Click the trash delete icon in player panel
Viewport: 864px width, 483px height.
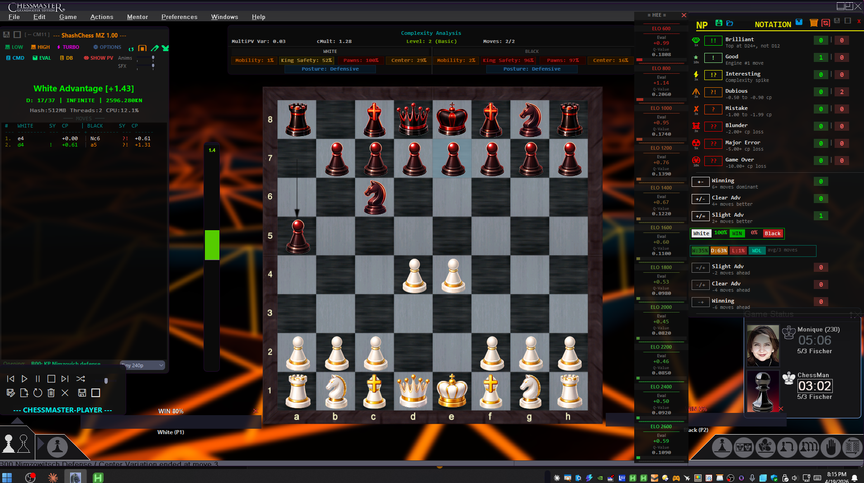point(51,393)
